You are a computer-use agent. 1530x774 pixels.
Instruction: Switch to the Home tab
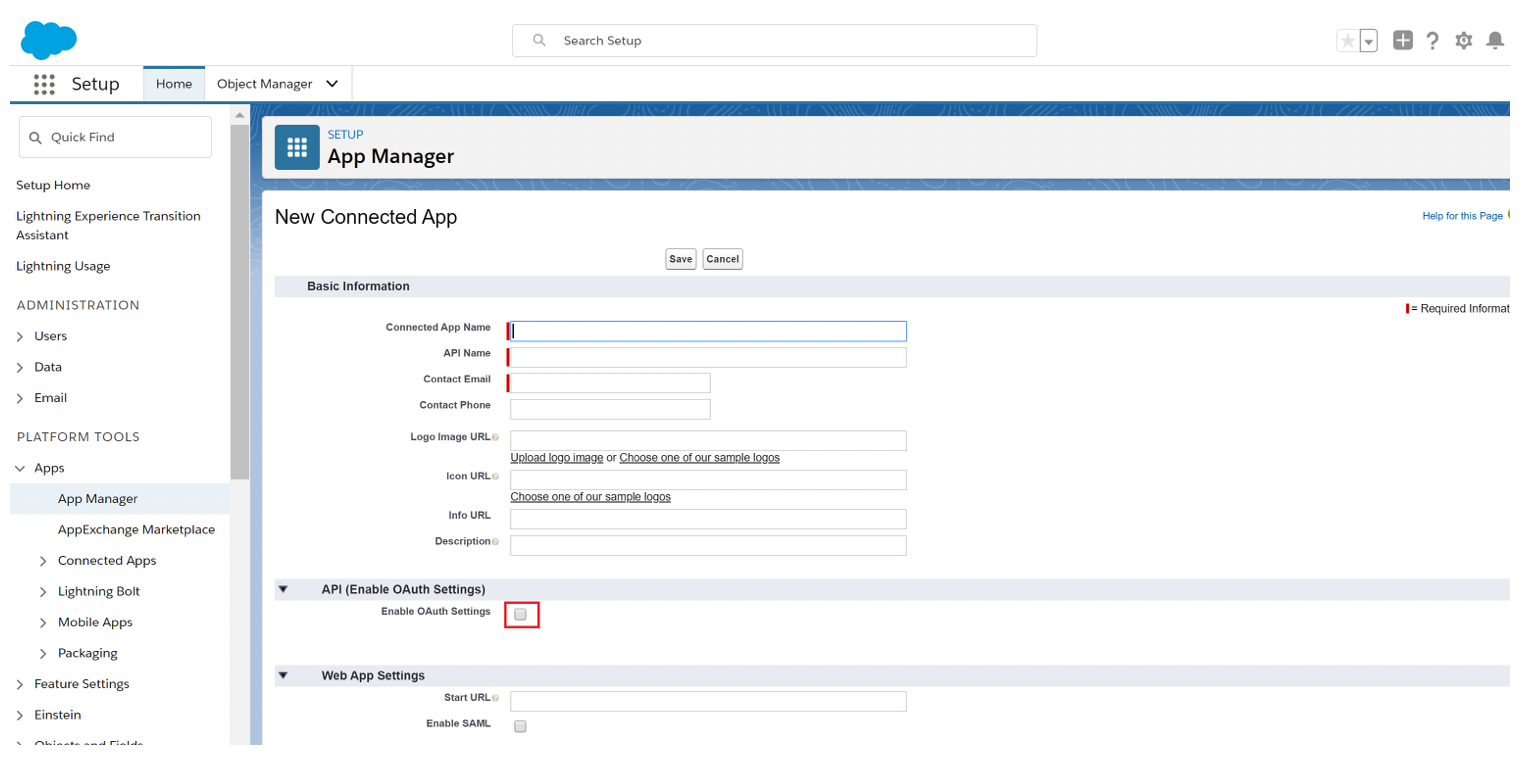click(x=174, y=84)
